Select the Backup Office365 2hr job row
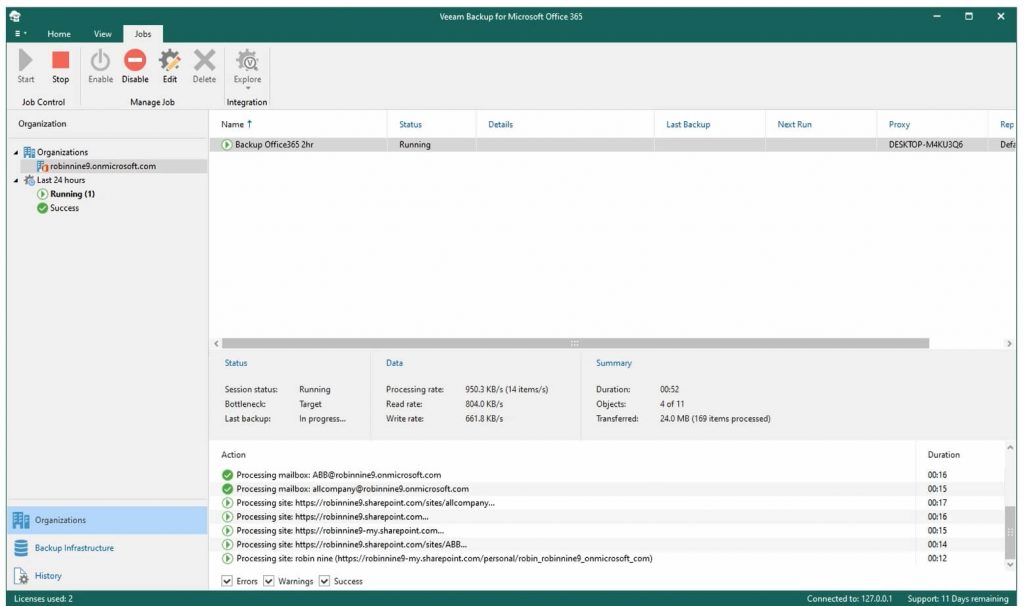 pos(613,144)
